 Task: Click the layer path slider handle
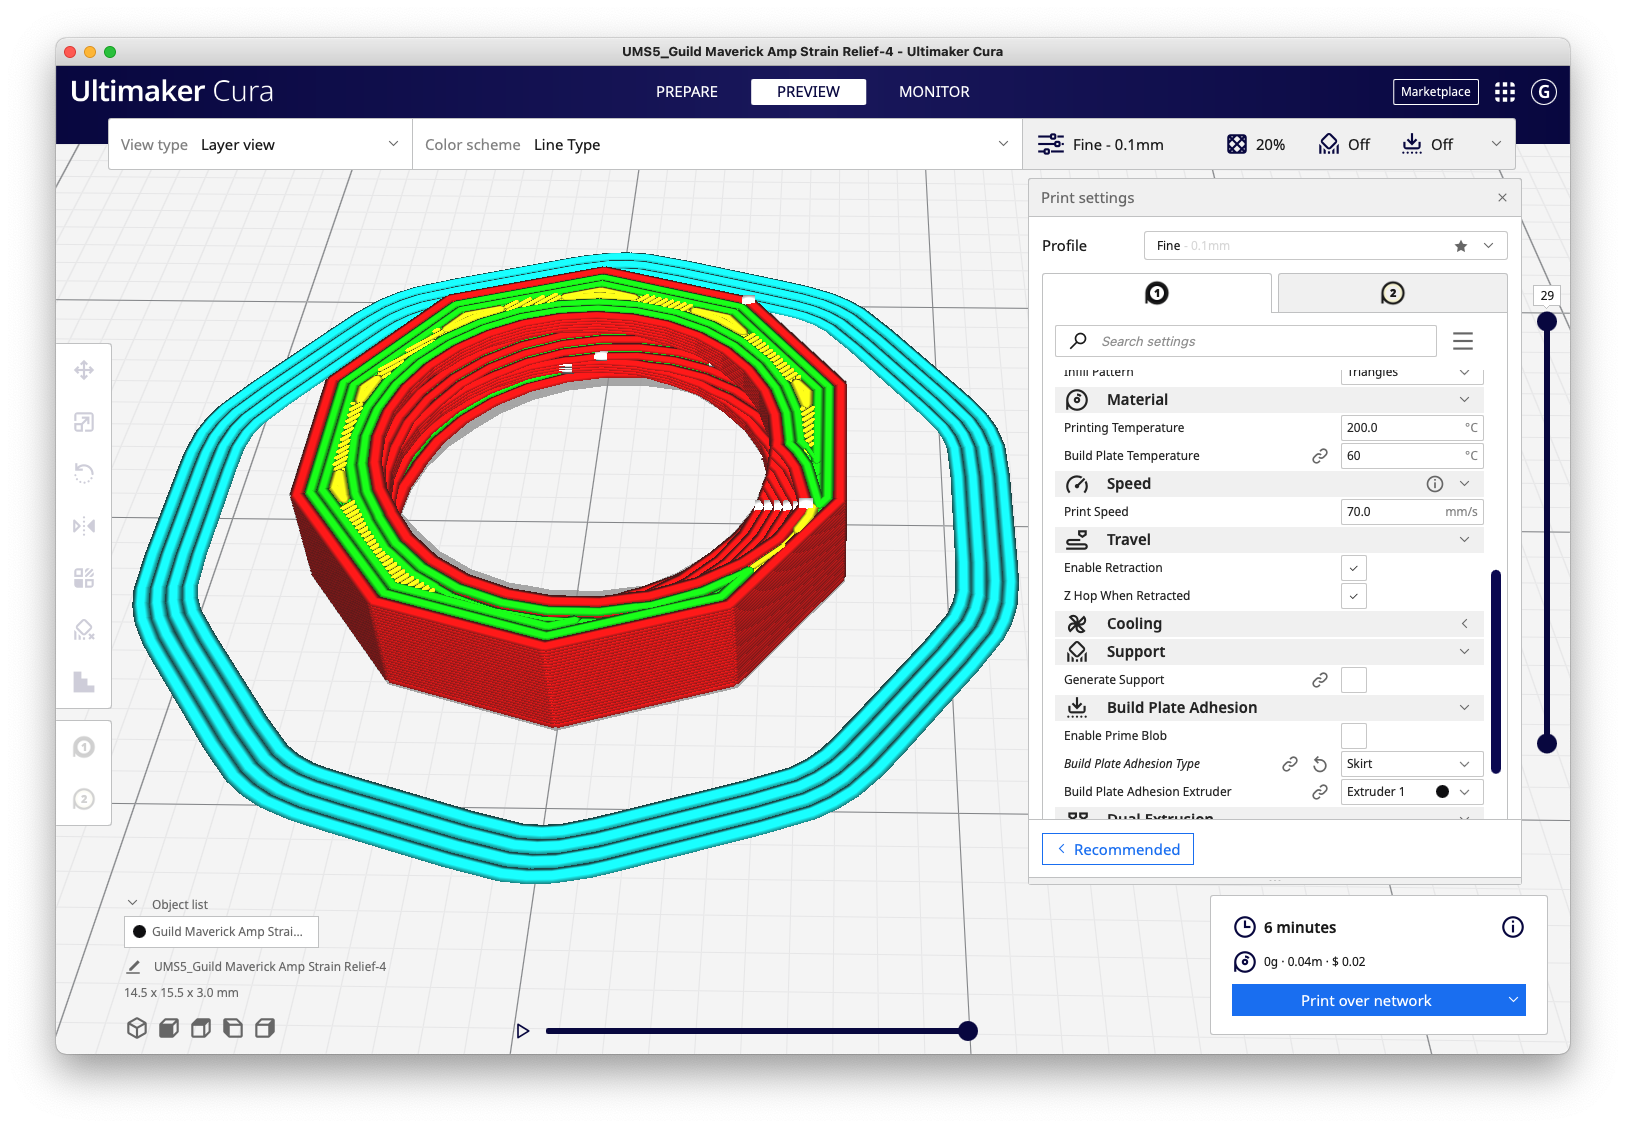pyautogui.click(x=967, y=1031)
